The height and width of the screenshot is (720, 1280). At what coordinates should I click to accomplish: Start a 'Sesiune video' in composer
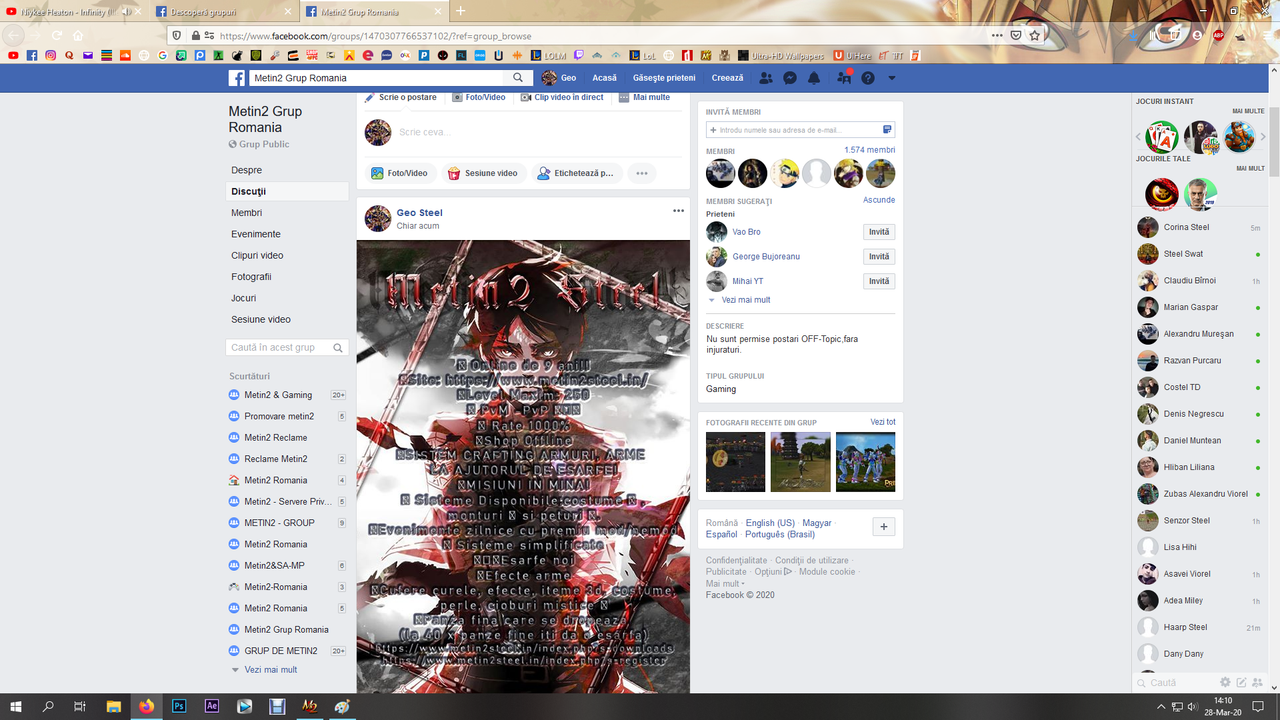482,173
